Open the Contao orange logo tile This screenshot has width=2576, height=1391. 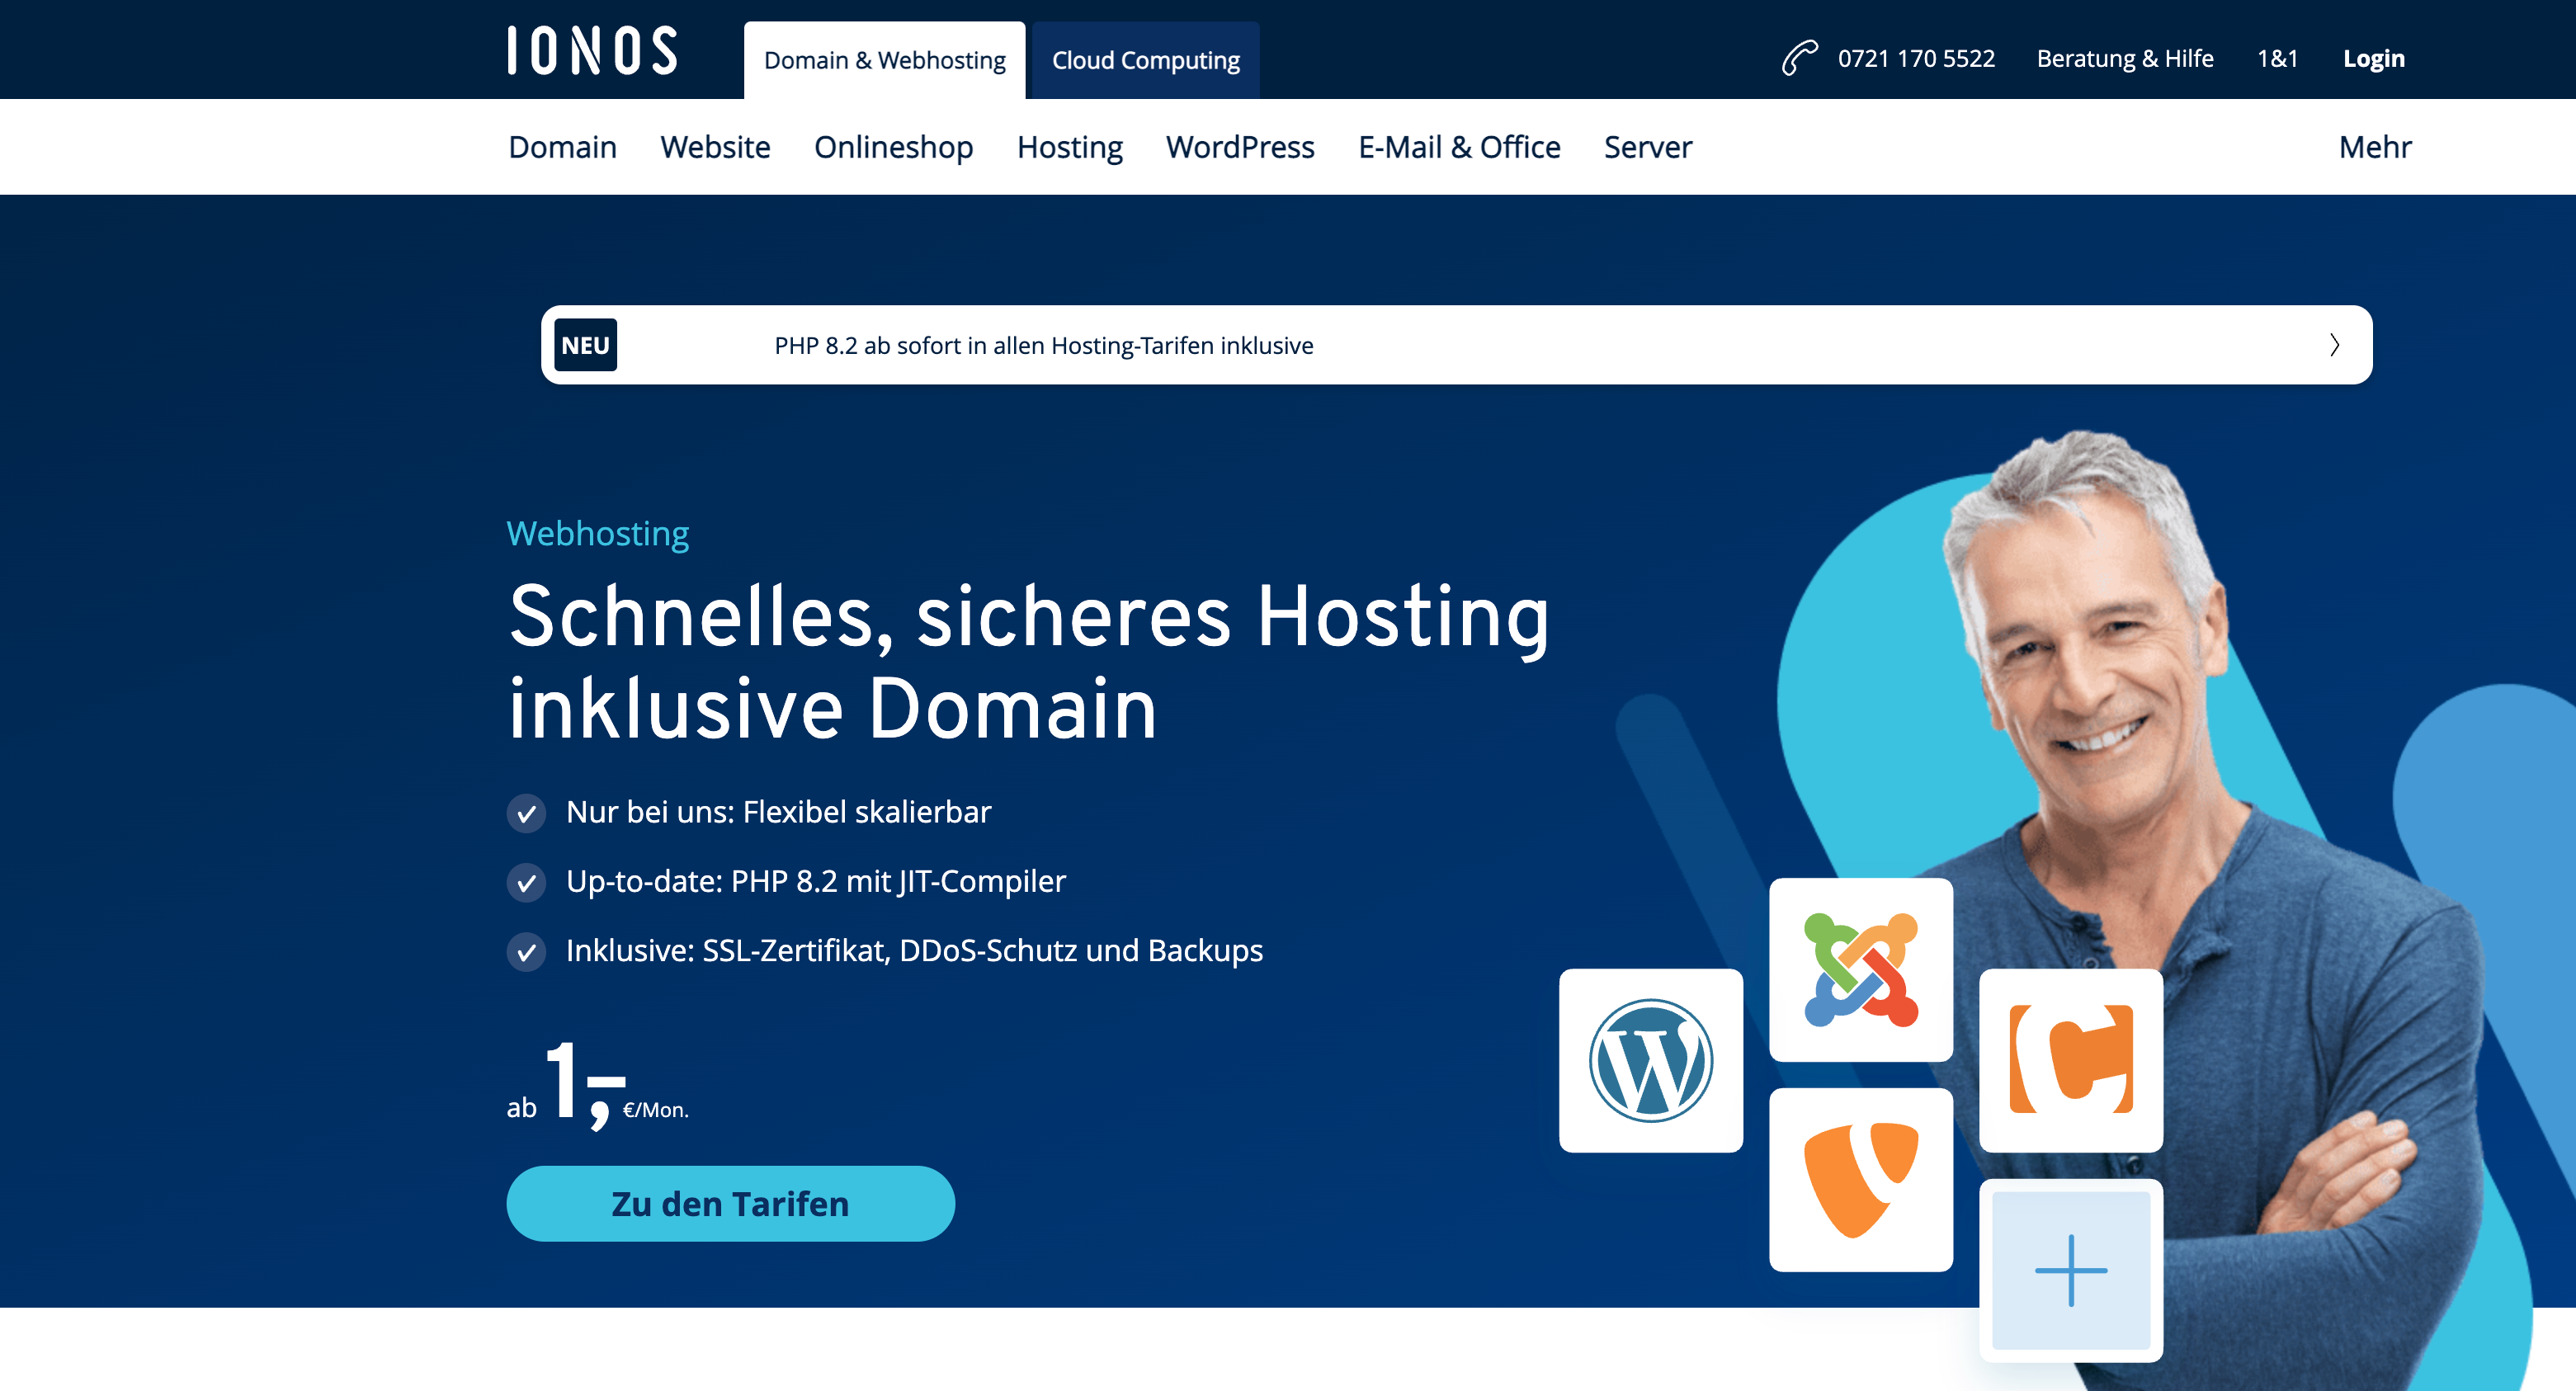[x=2071, y=1060]
